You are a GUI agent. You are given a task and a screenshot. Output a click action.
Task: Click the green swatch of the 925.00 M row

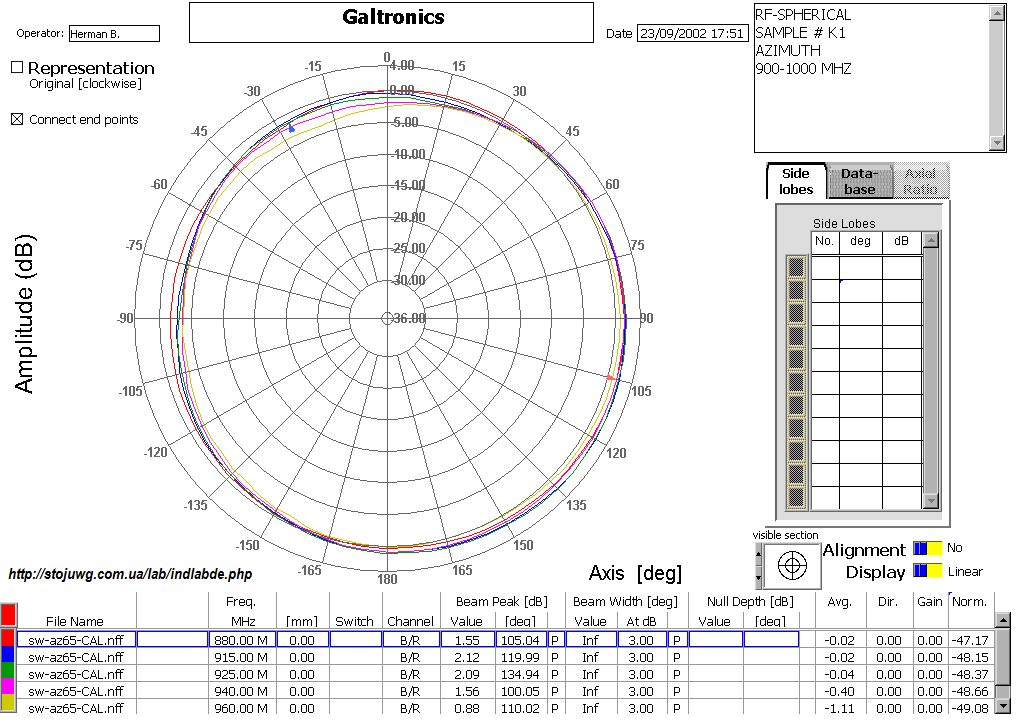coord(8,672)
